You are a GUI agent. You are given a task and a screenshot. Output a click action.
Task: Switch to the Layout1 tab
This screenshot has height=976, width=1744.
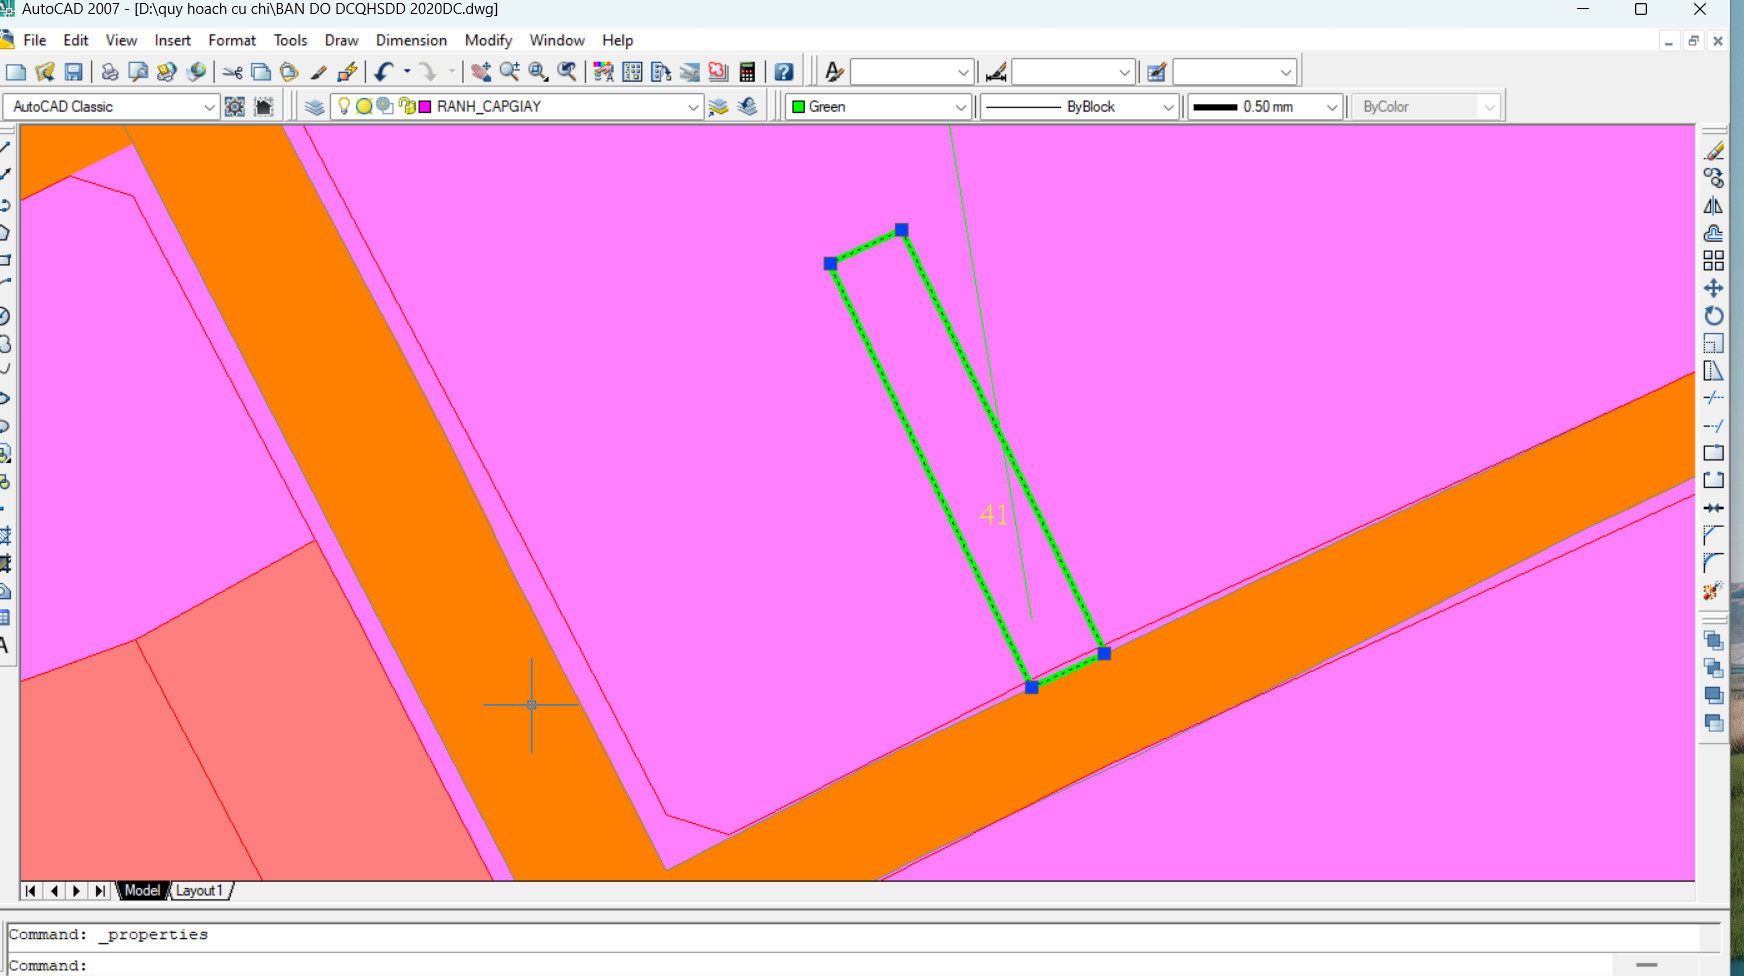[200, 890]
